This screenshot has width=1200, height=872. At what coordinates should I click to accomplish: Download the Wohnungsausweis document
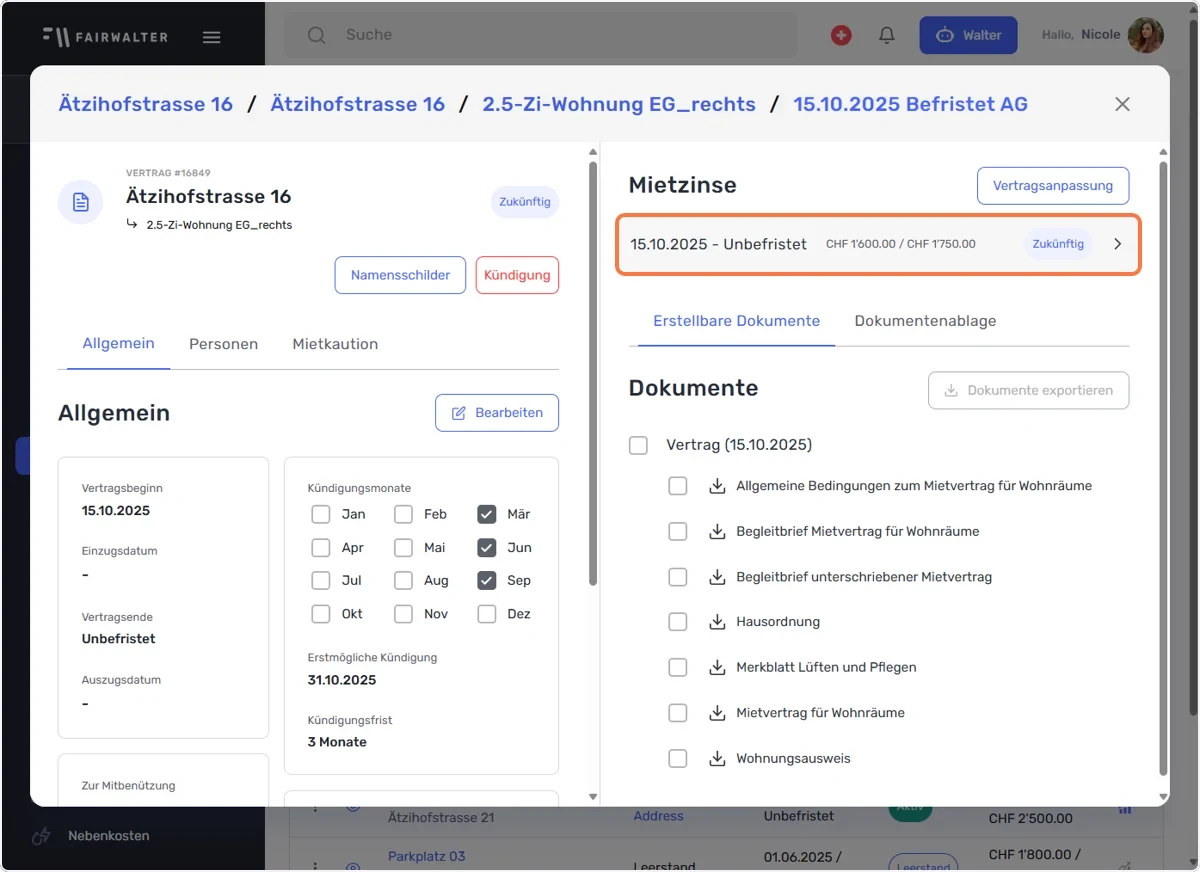coord(717,758)
